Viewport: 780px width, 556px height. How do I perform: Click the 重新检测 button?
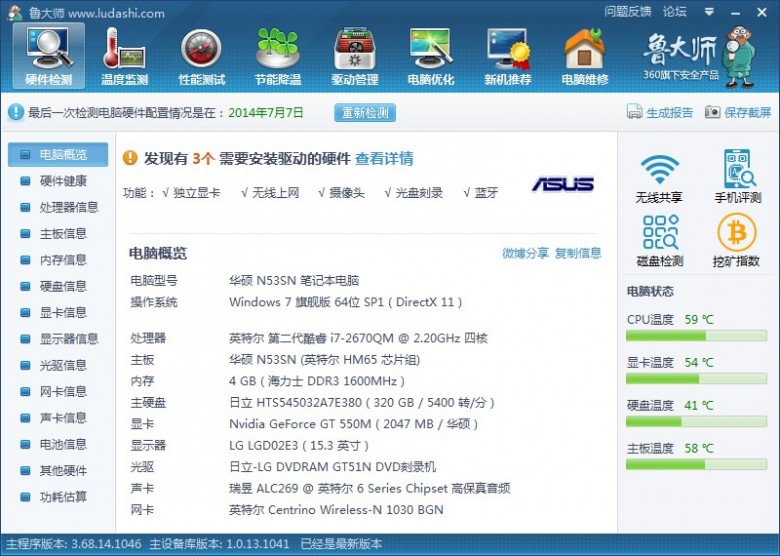(365, 112)
